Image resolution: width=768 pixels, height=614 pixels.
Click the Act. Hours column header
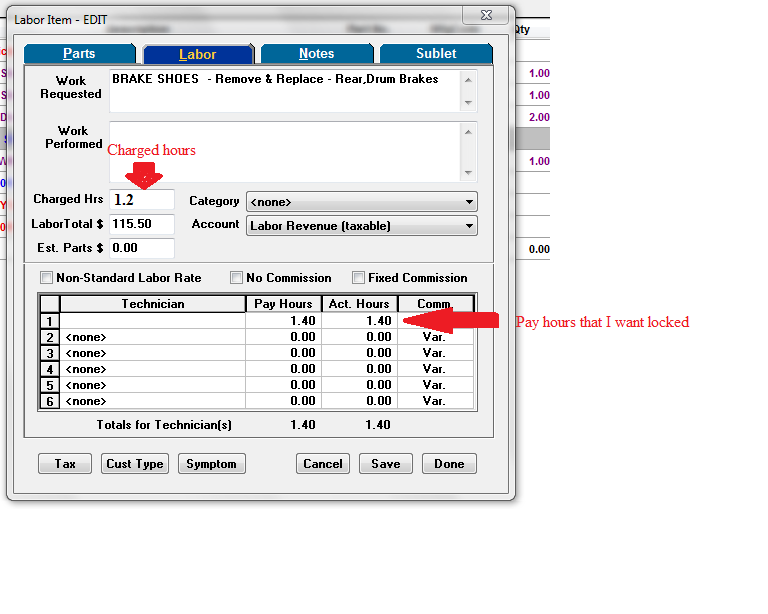(x=359, y=304)
